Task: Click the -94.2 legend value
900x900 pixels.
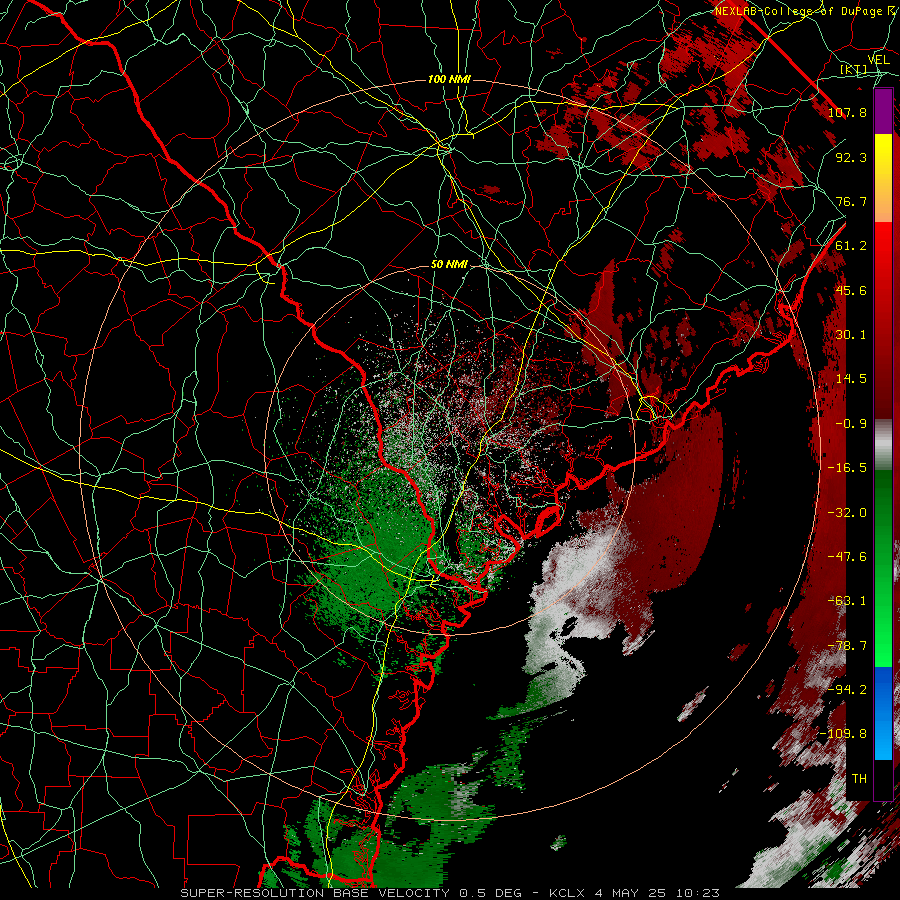Action: point(847,690)
